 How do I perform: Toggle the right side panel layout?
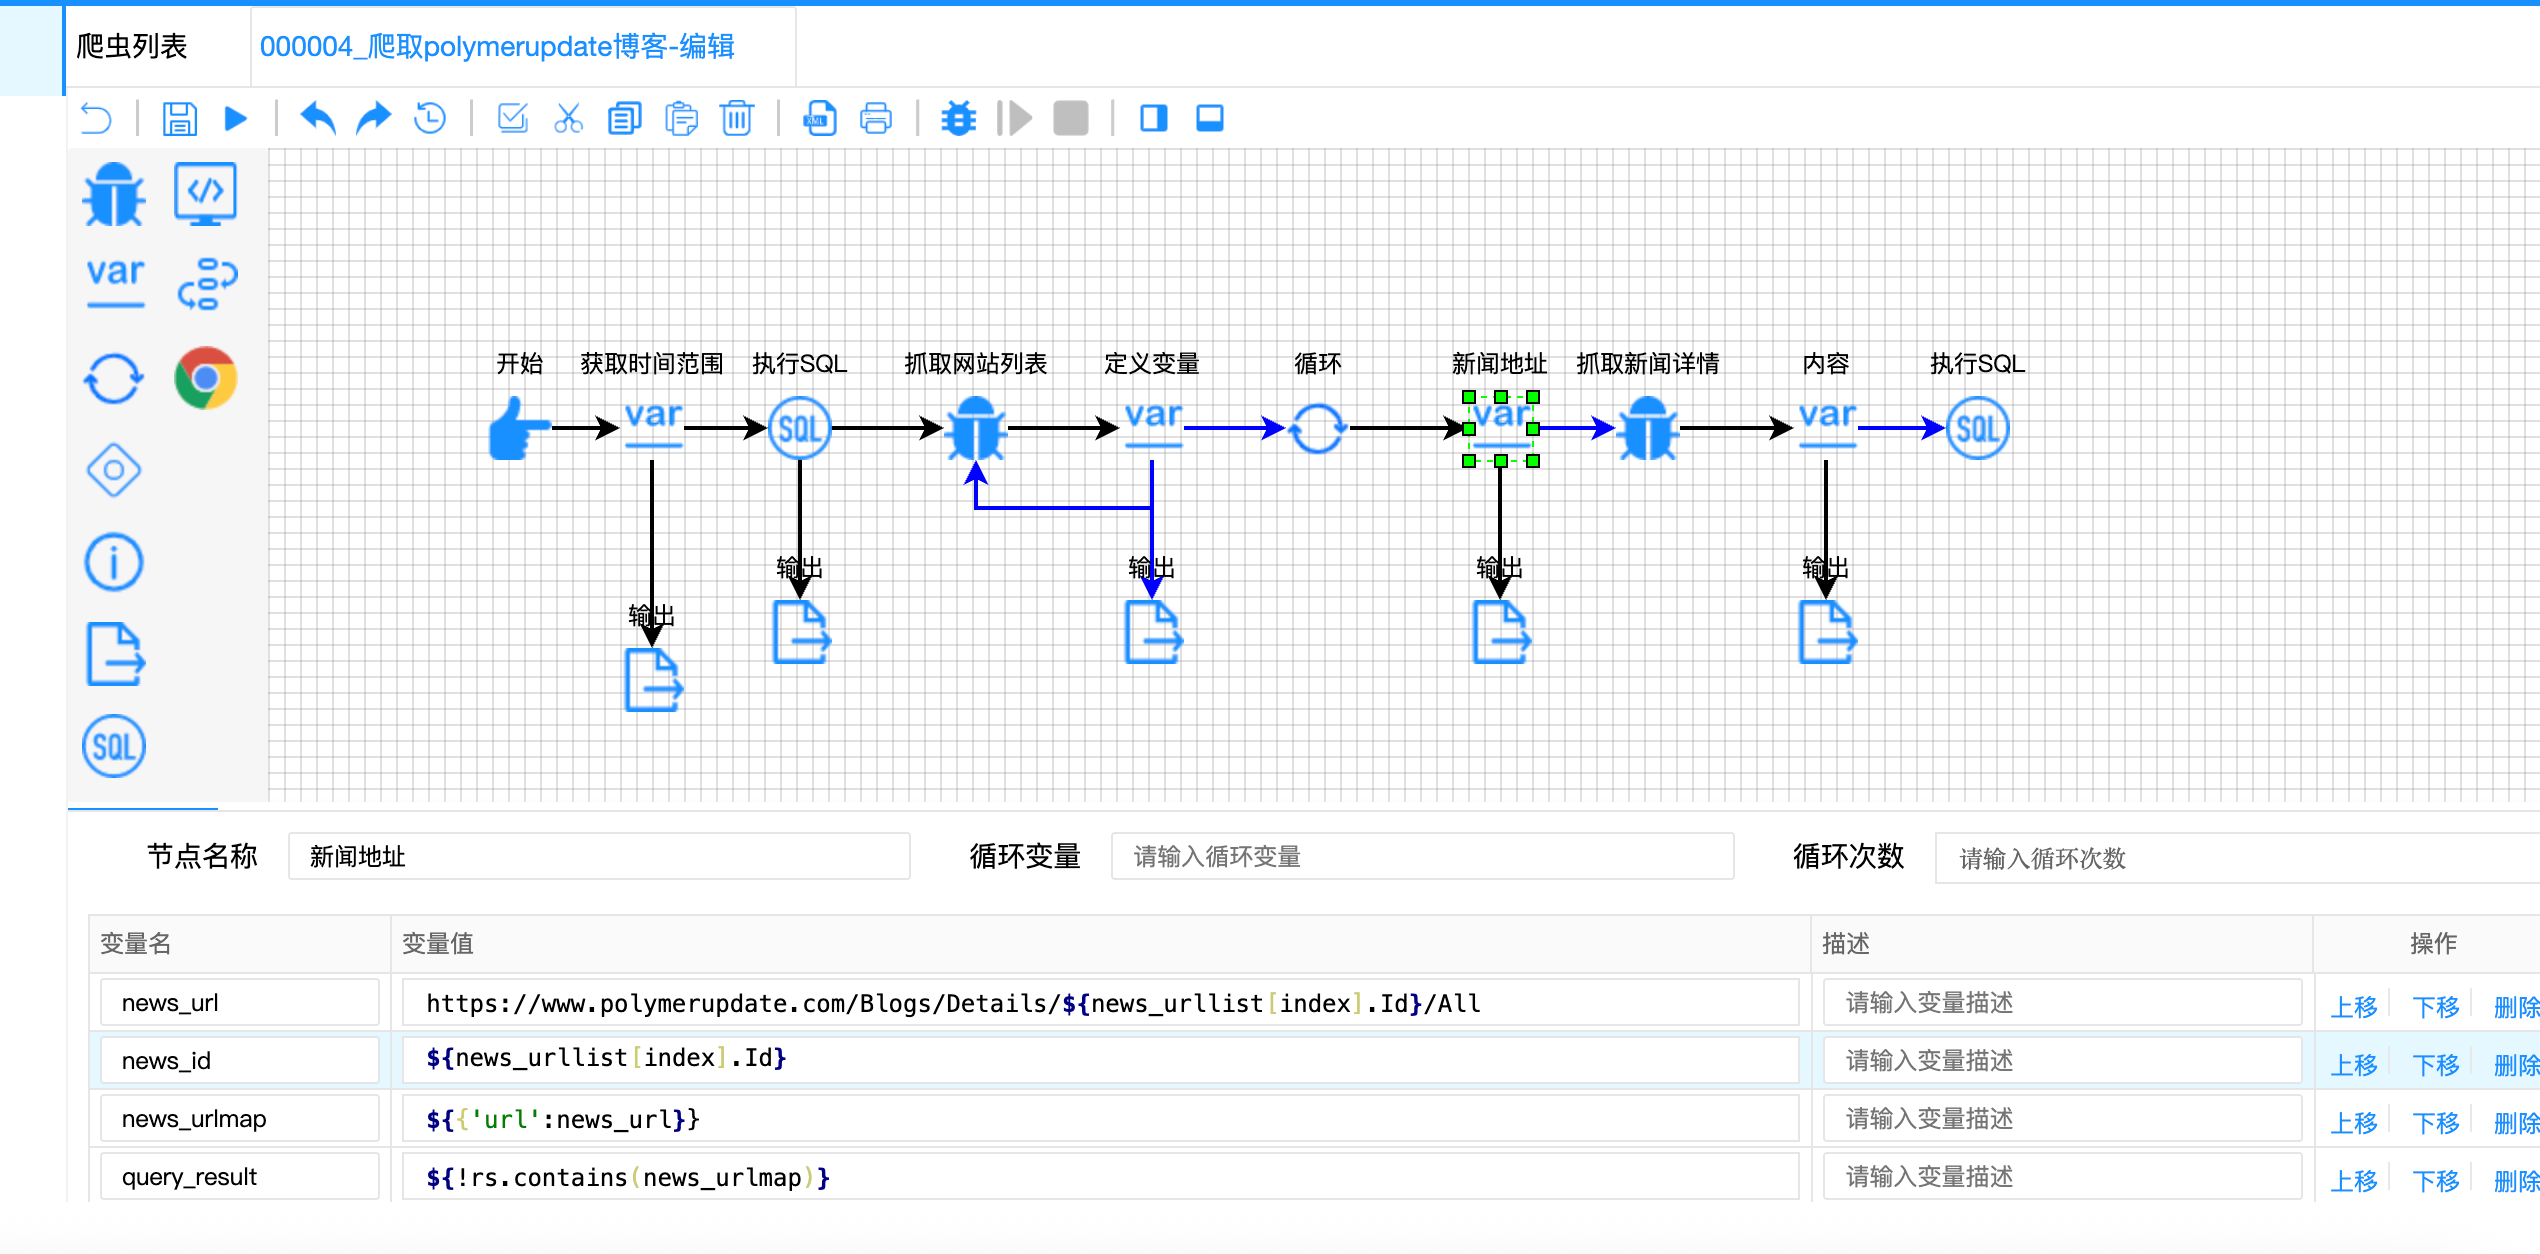point(1153,119)
